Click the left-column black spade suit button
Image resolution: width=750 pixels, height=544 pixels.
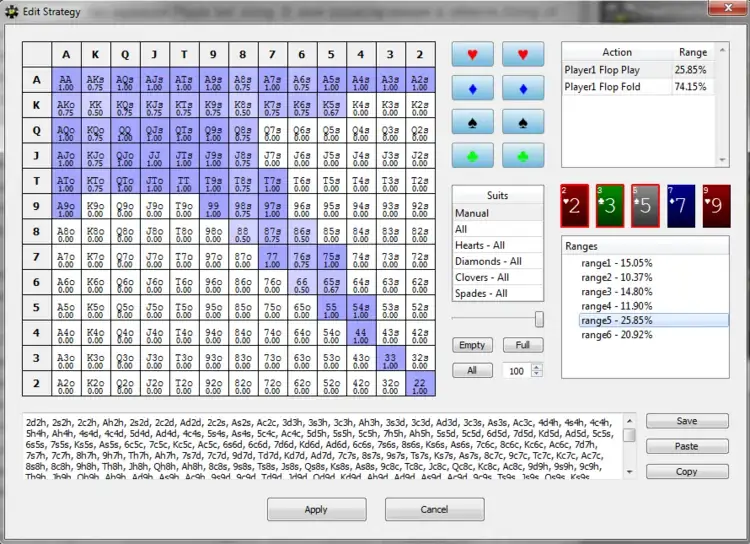point(473,122)
